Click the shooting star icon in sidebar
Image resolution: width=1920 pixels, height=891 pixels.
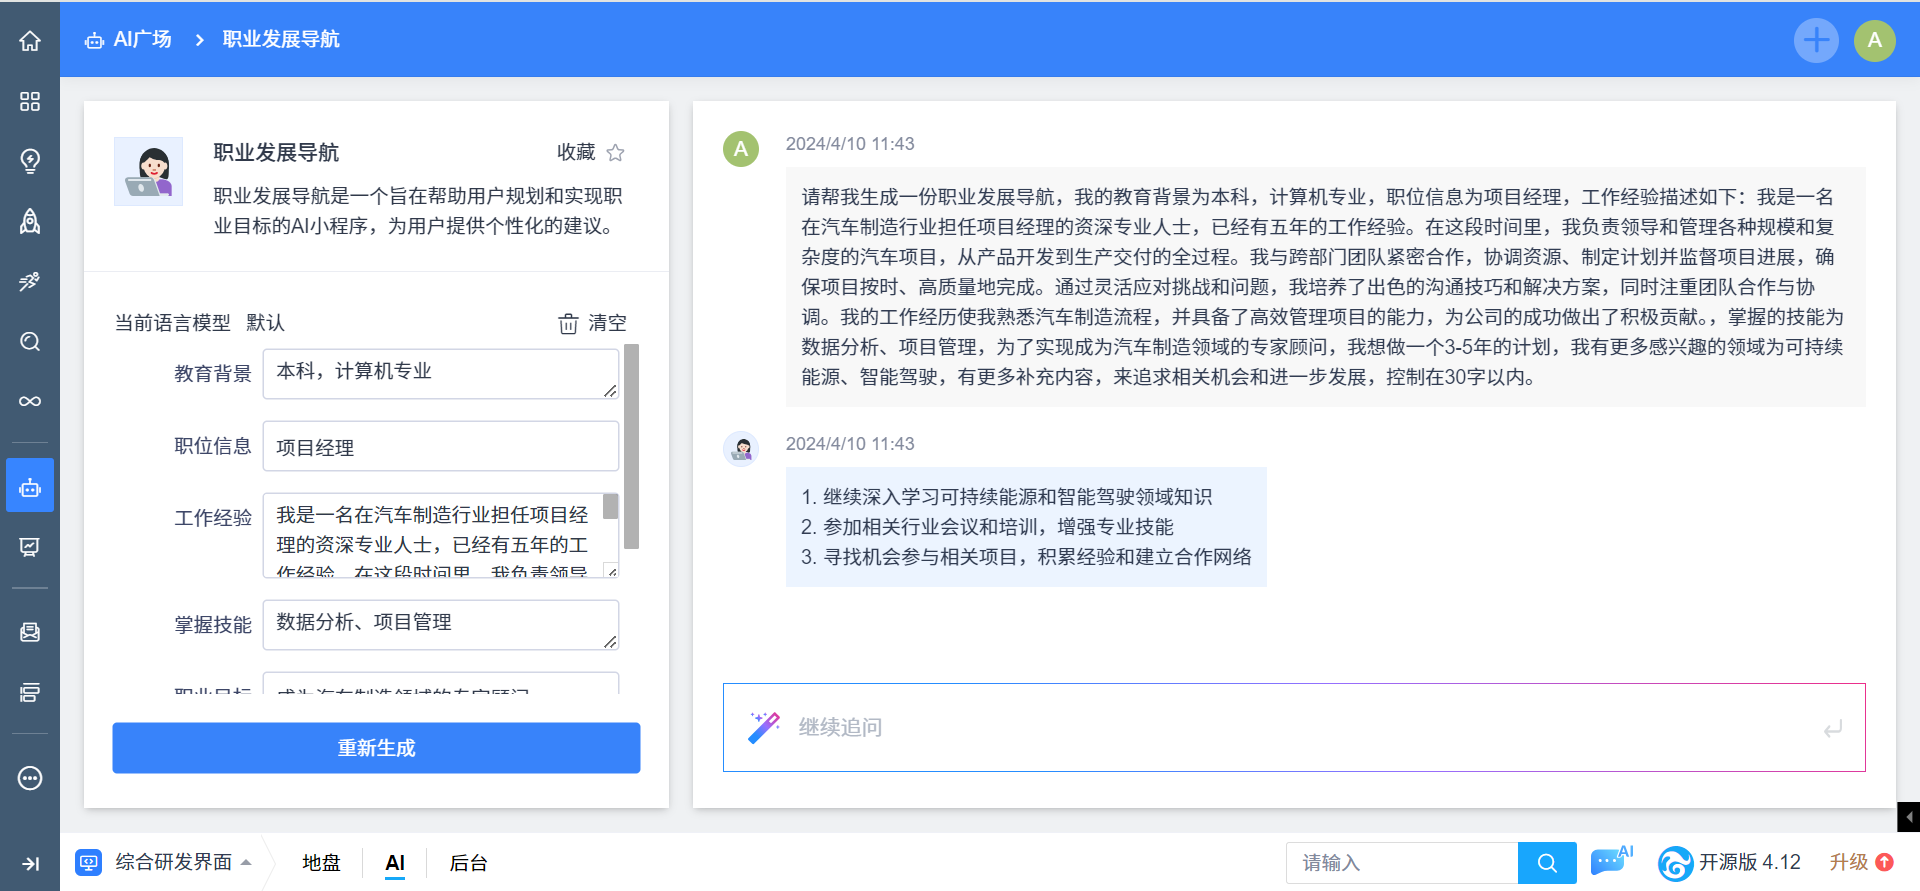30,281
